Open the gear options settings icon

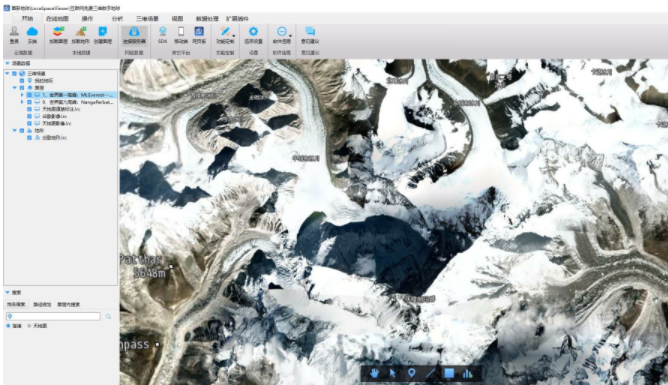coord(253,32)
